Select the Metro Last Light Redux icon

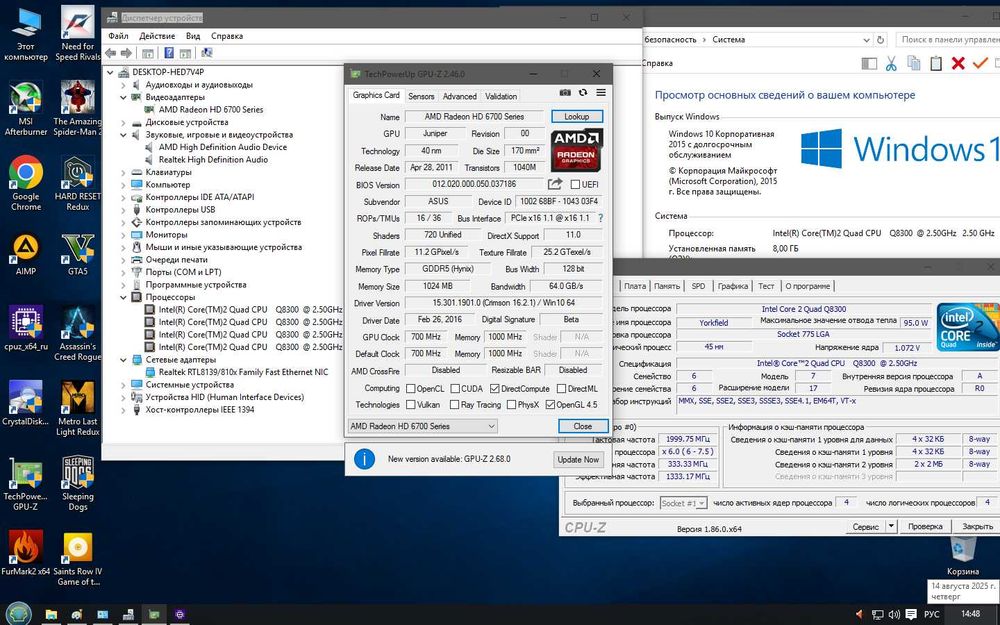78,408
